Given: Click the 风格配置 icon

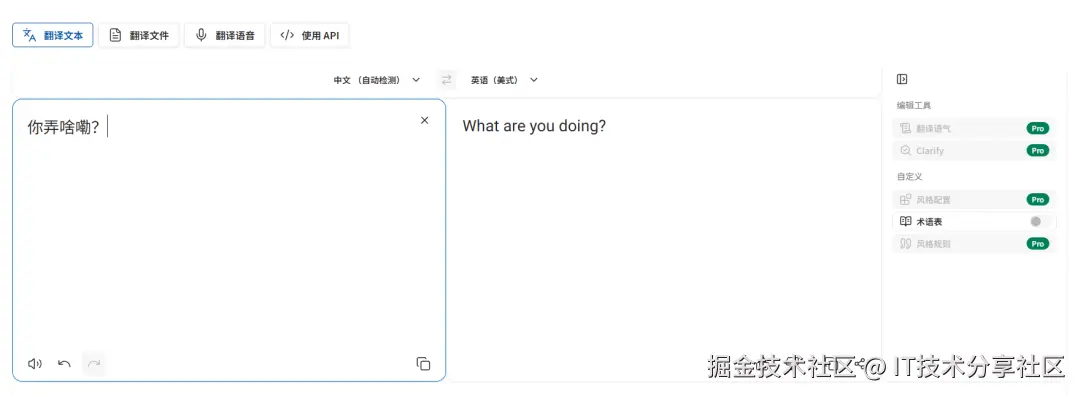Looking at the screenshot, I should click(905, 200).
